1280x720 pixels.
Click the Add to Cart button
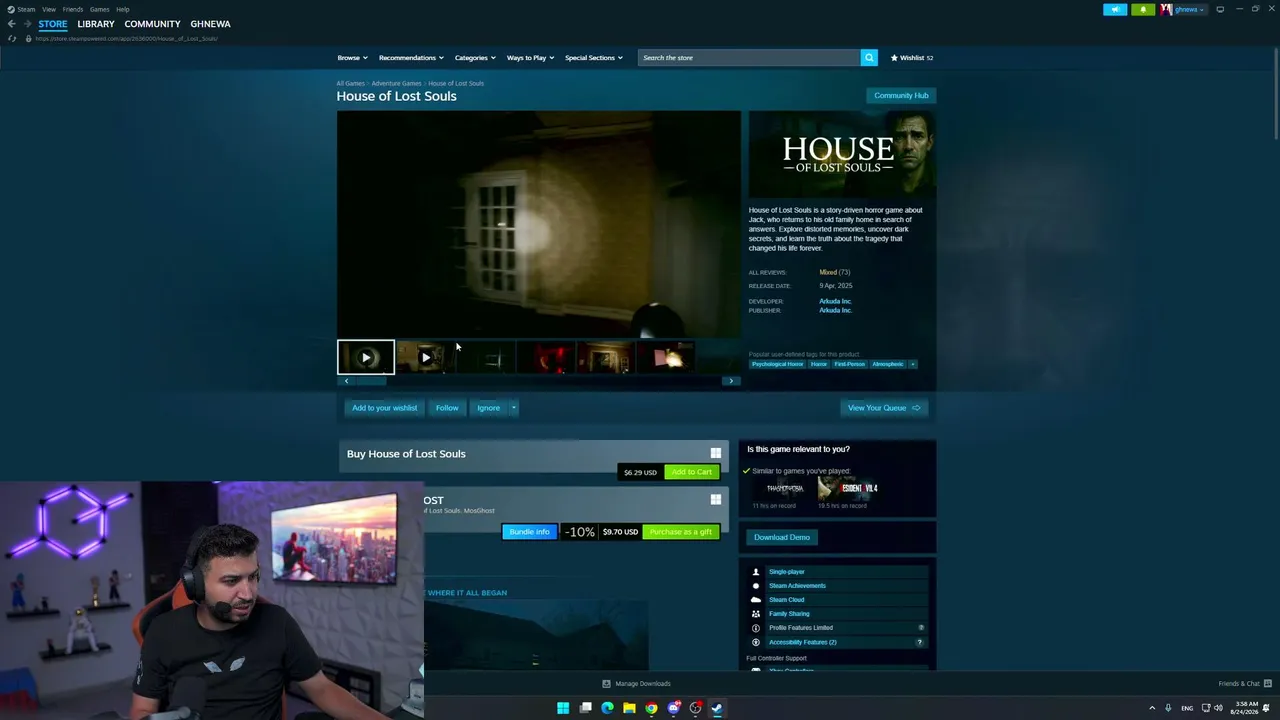pos(691,472)
